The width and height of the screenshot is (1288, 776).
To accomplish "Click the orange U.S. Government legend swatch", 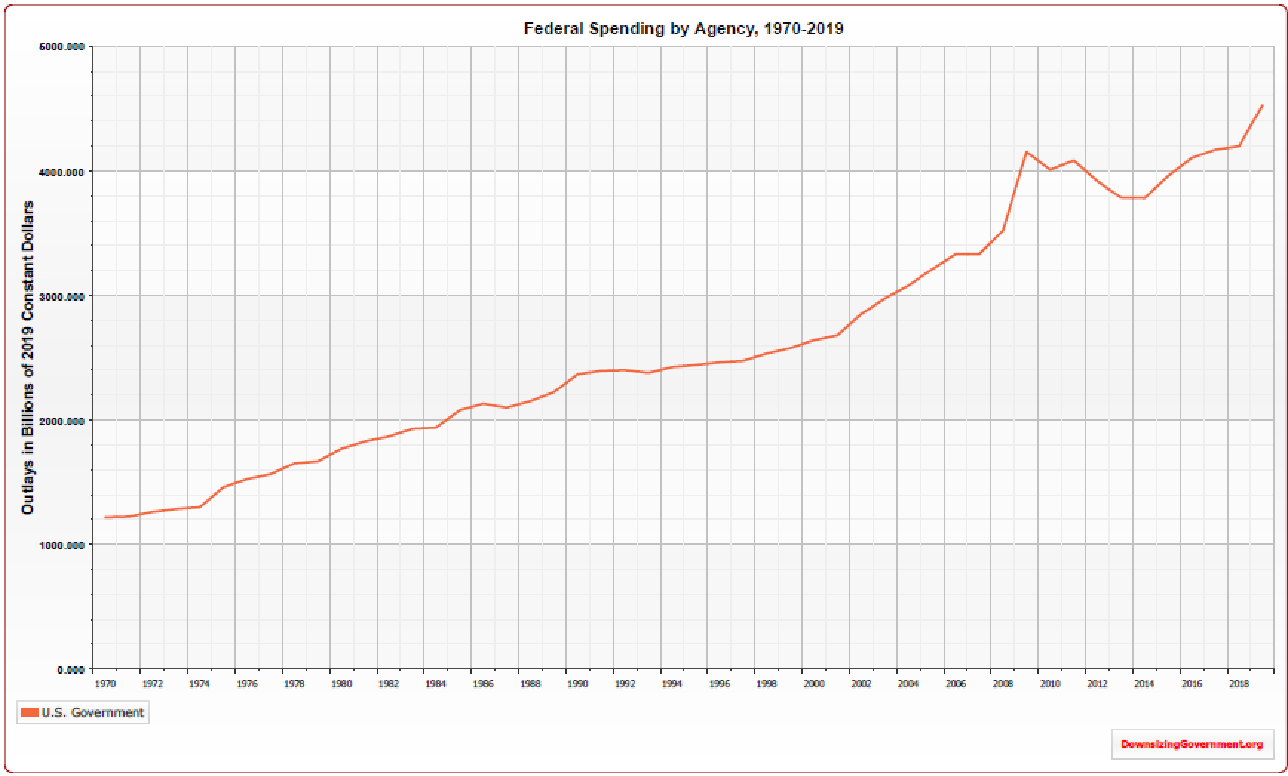I will pyautogui.click(x=29, y=713).
